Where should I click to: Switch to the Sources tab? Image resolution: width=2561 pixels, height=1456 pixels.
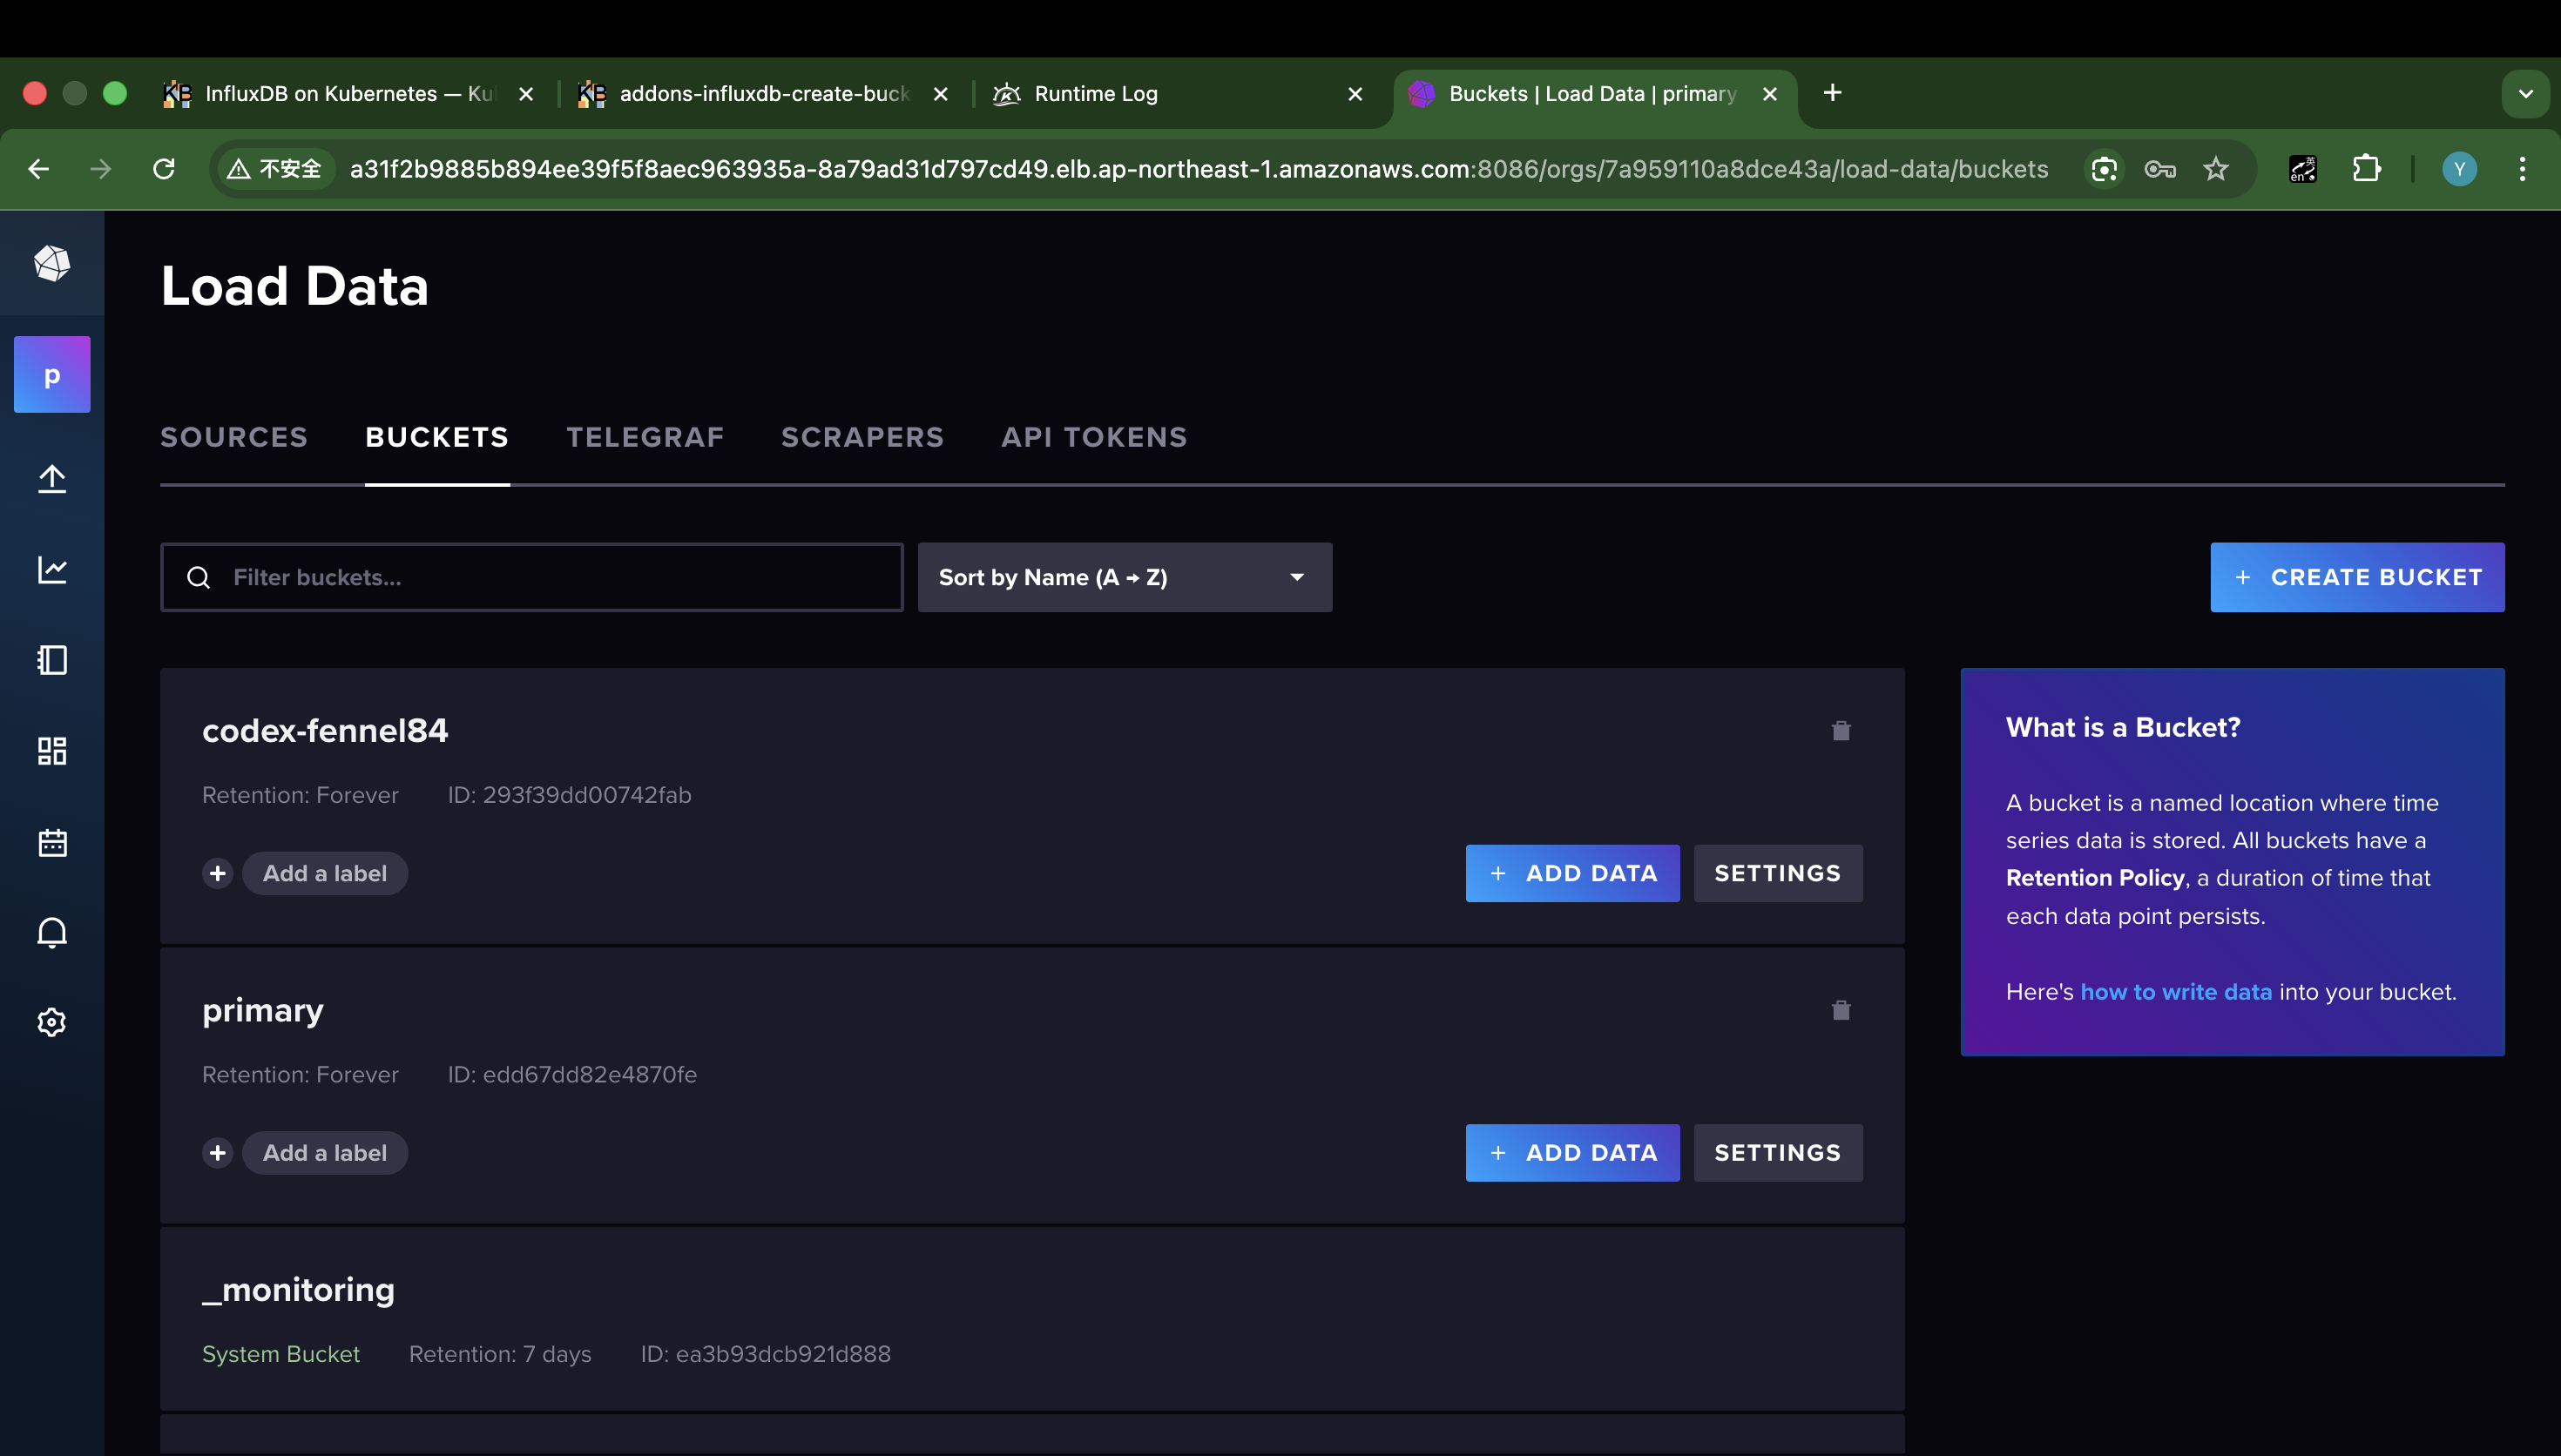(x=234, y=437)
